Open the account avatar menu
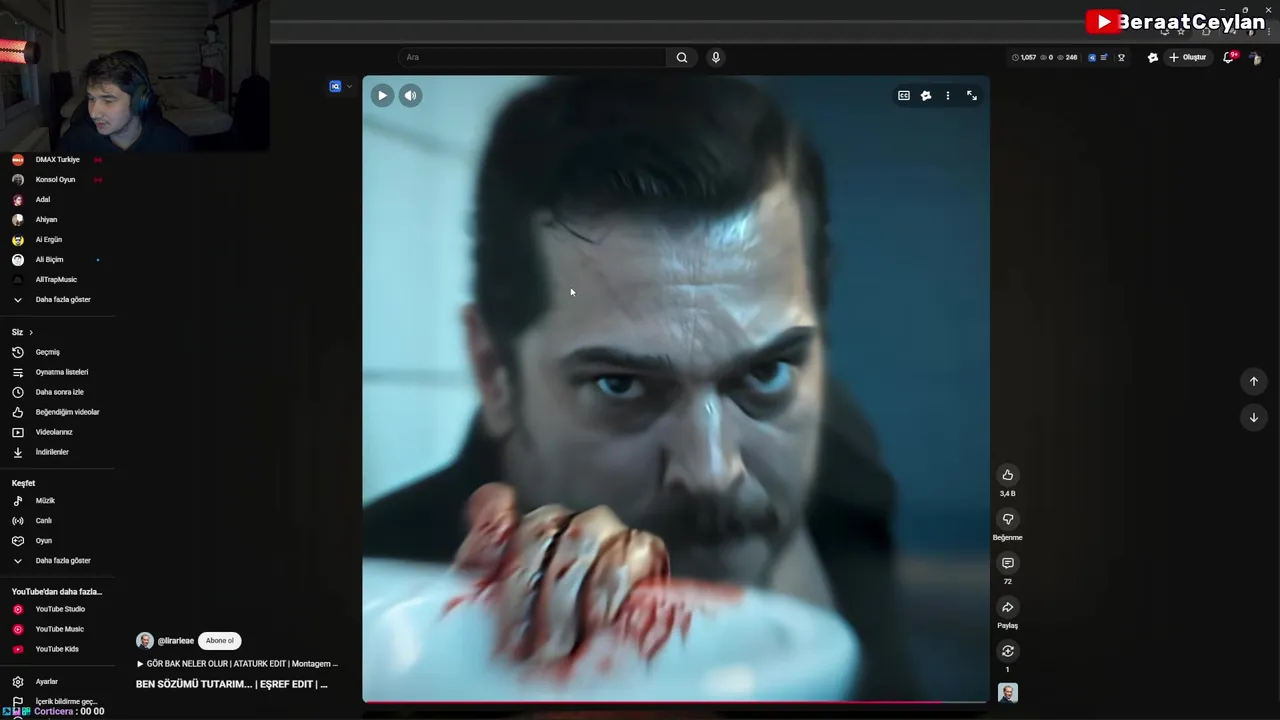This screenshot has height=720, width=1280. [x=1255, y=58]
